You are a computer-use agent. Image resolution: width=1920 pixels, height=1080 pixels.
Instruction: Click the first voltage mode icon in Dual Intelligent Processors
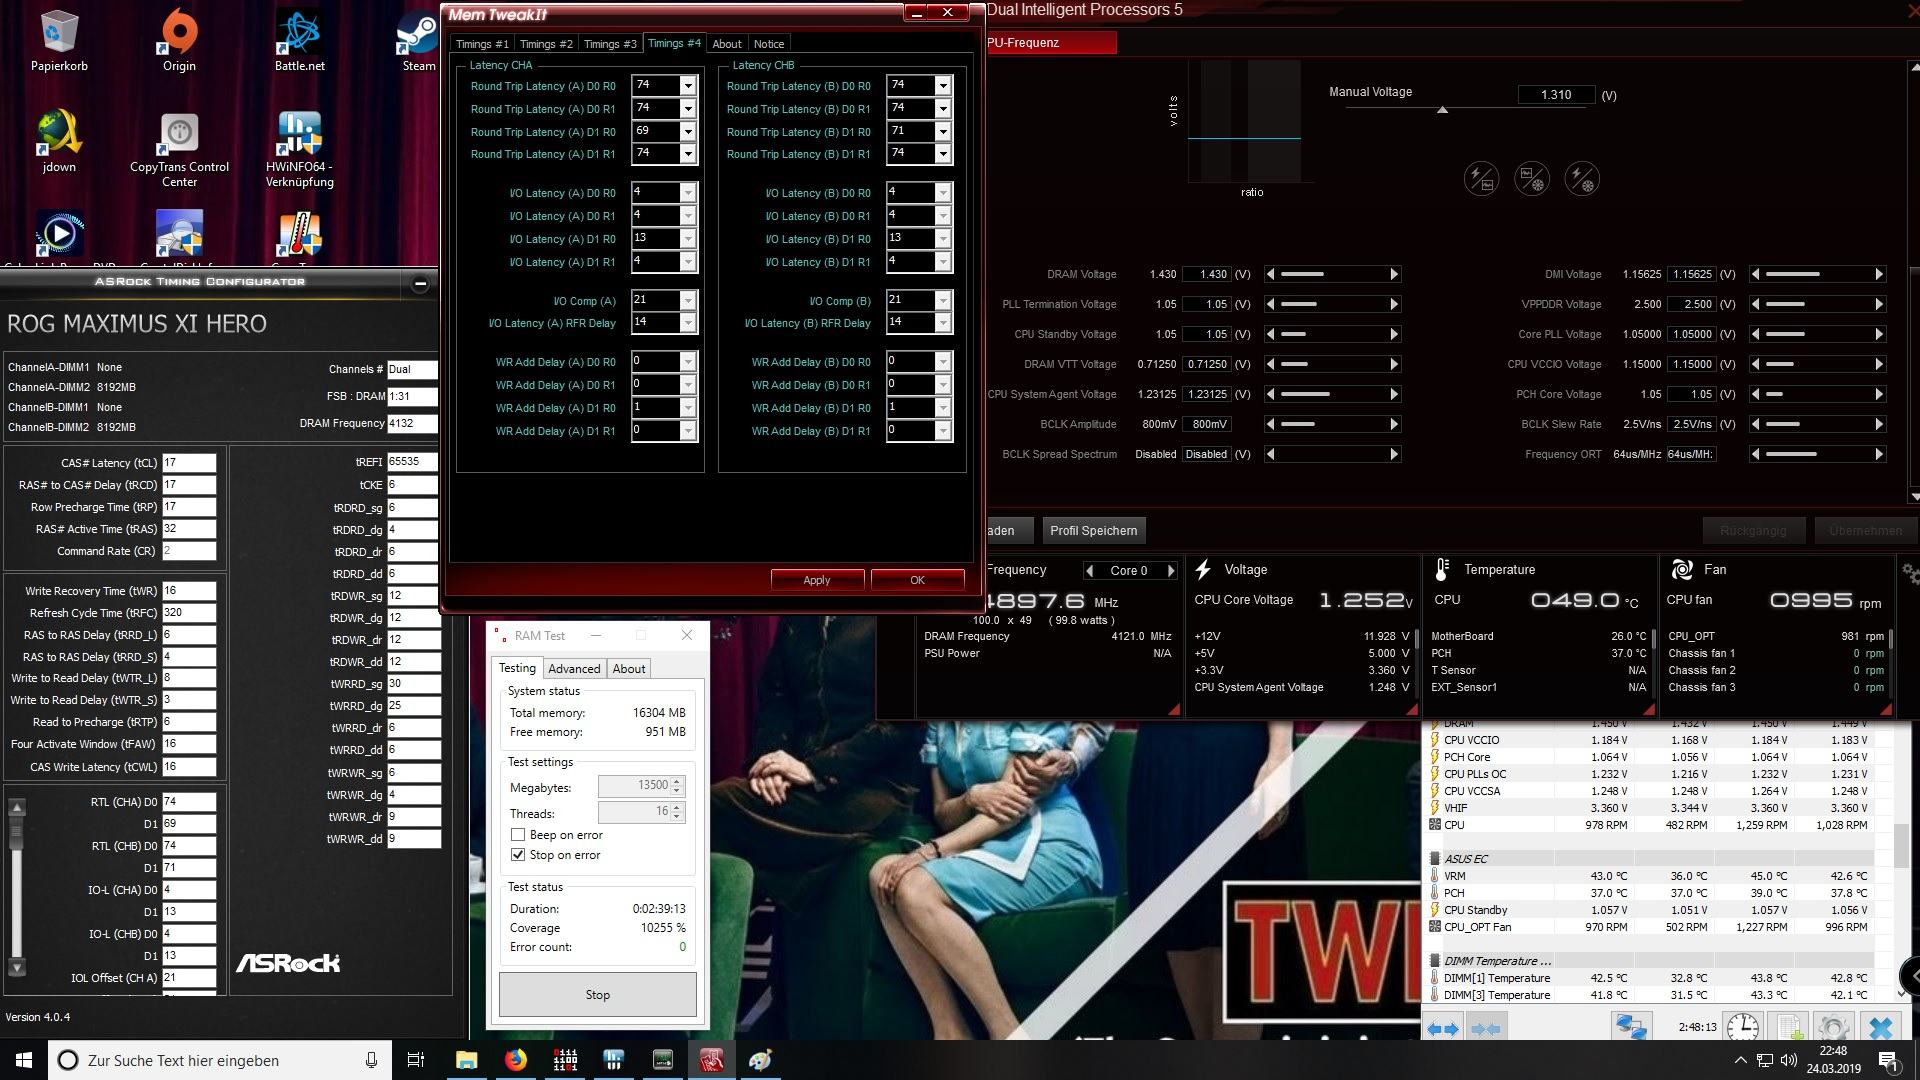pos(1481,179)
